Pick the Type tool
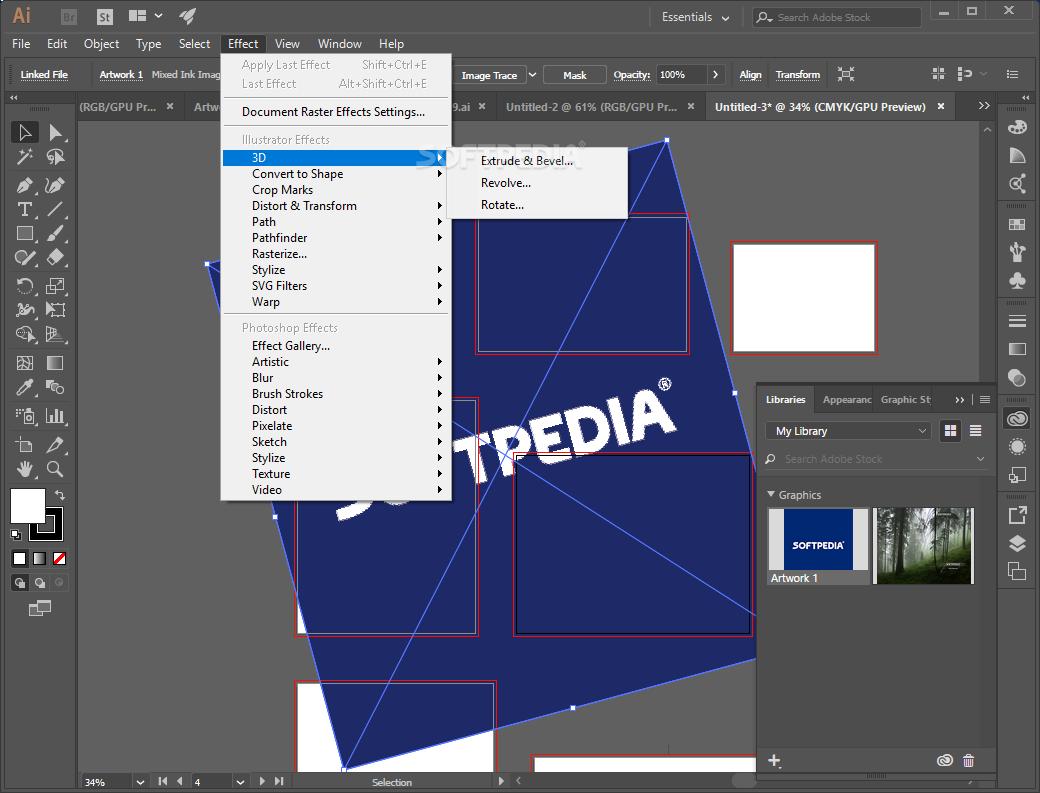The image size is (1040, 793). (x=25, y=210)
